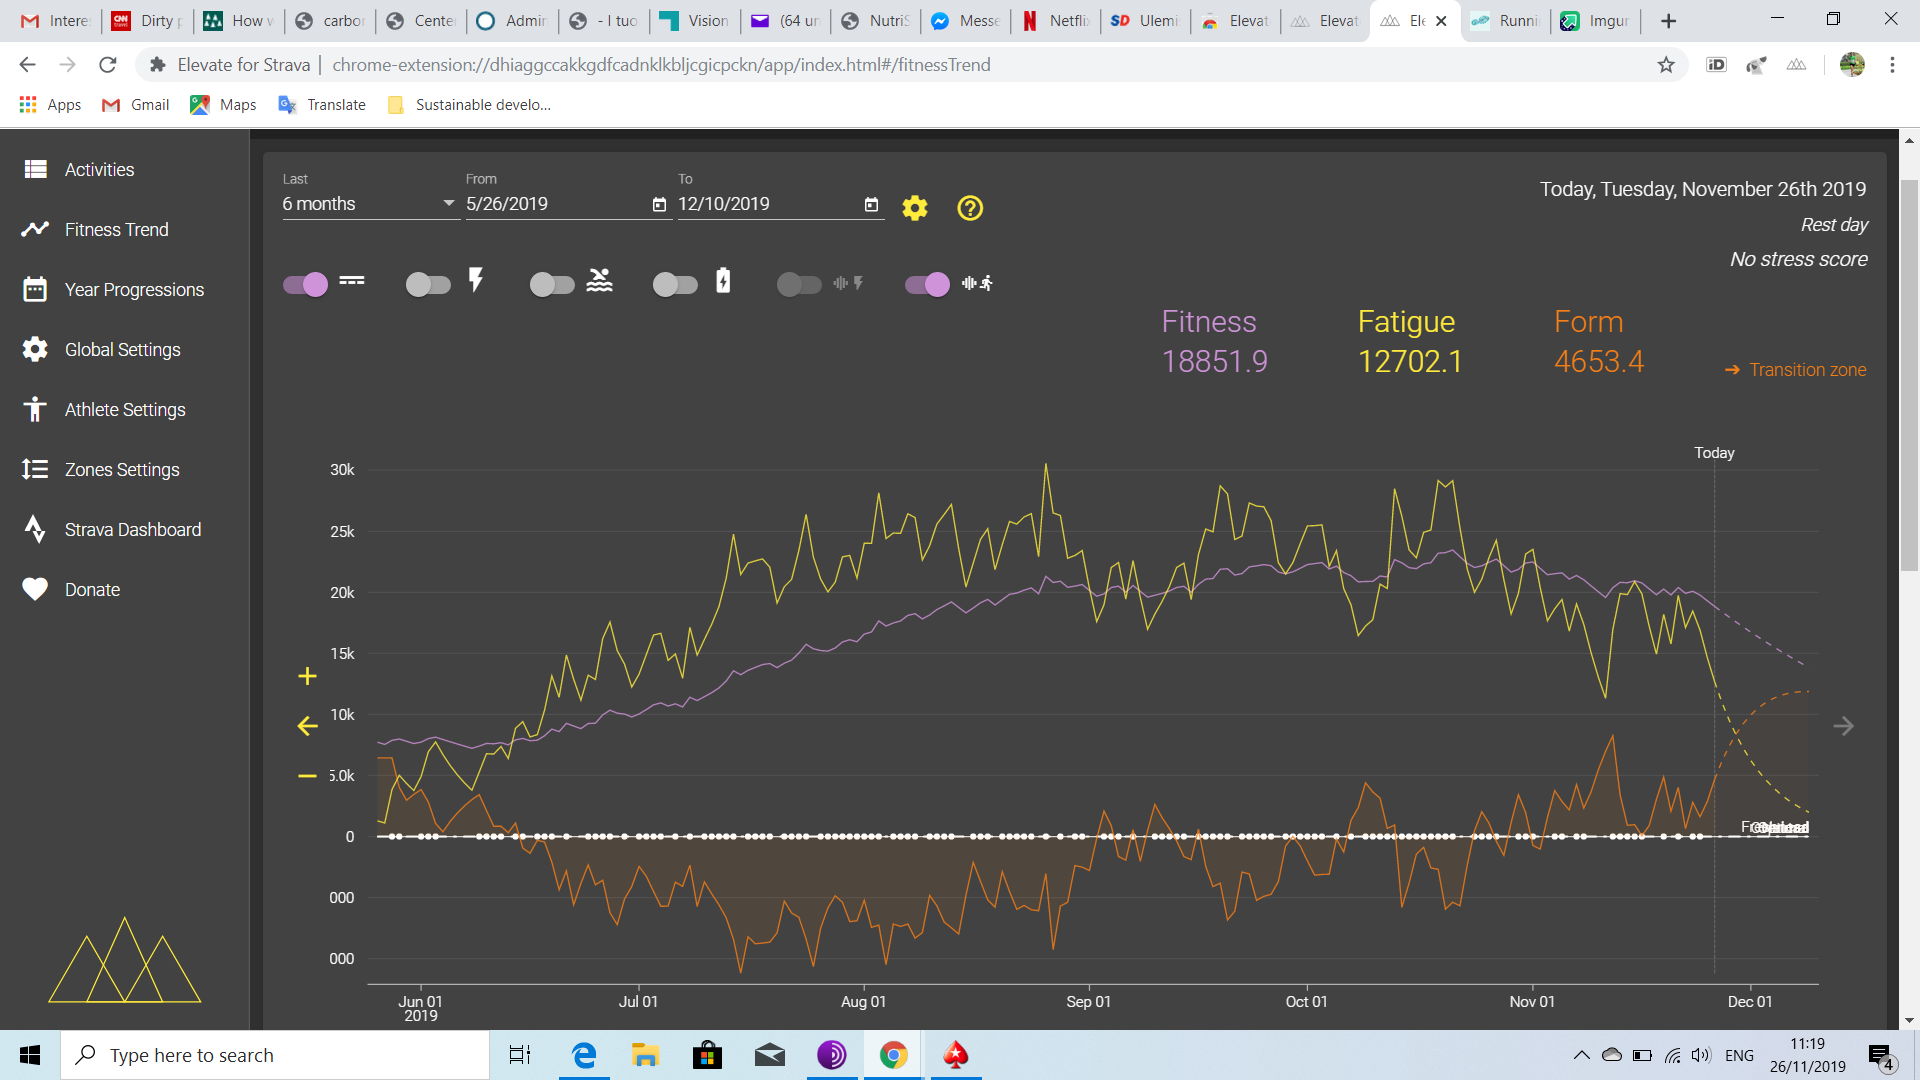This screenshot has width=1920, height=1080.
Task: Click the Elevate mountain logo
Action: click(x=125, y=960)
